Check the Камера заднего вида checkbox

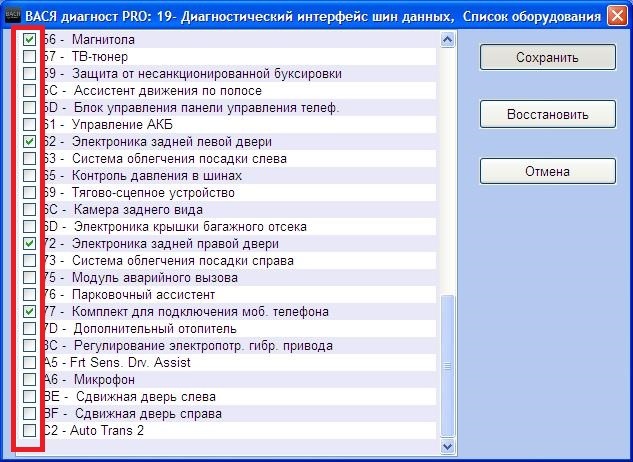pyautogui.click(x=29, y=210)
